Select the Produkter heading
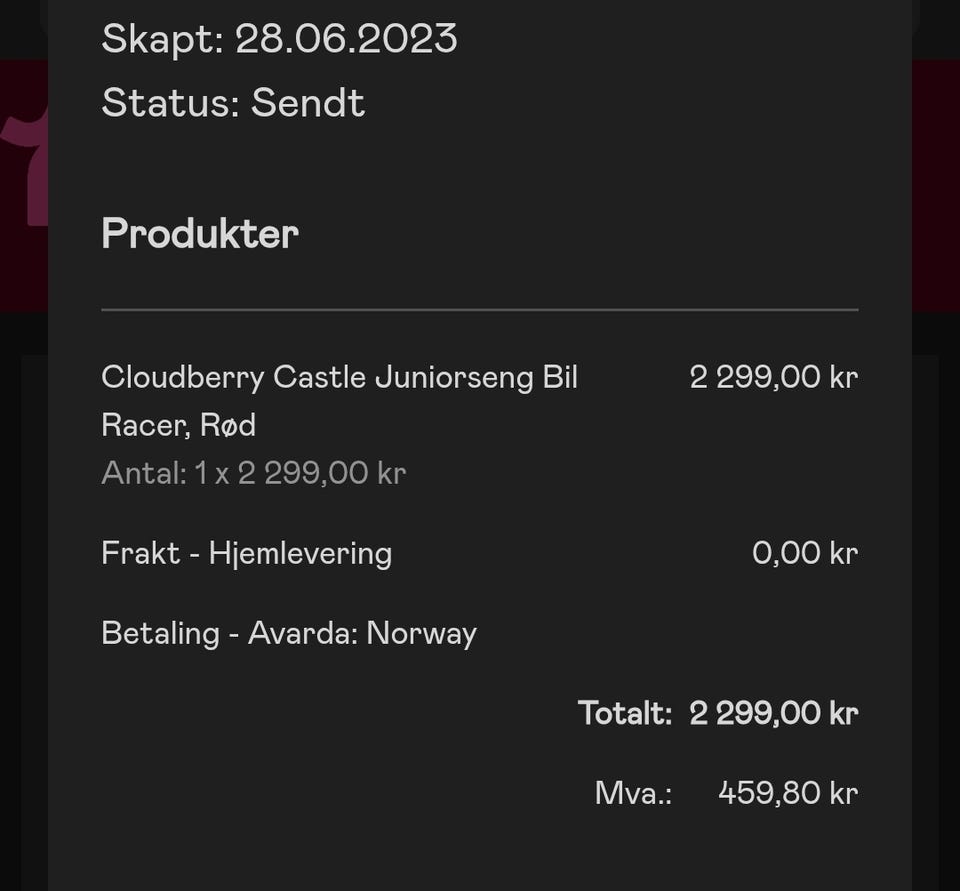Viewport: 960px width, 891px height. click(x=200, y=234)
